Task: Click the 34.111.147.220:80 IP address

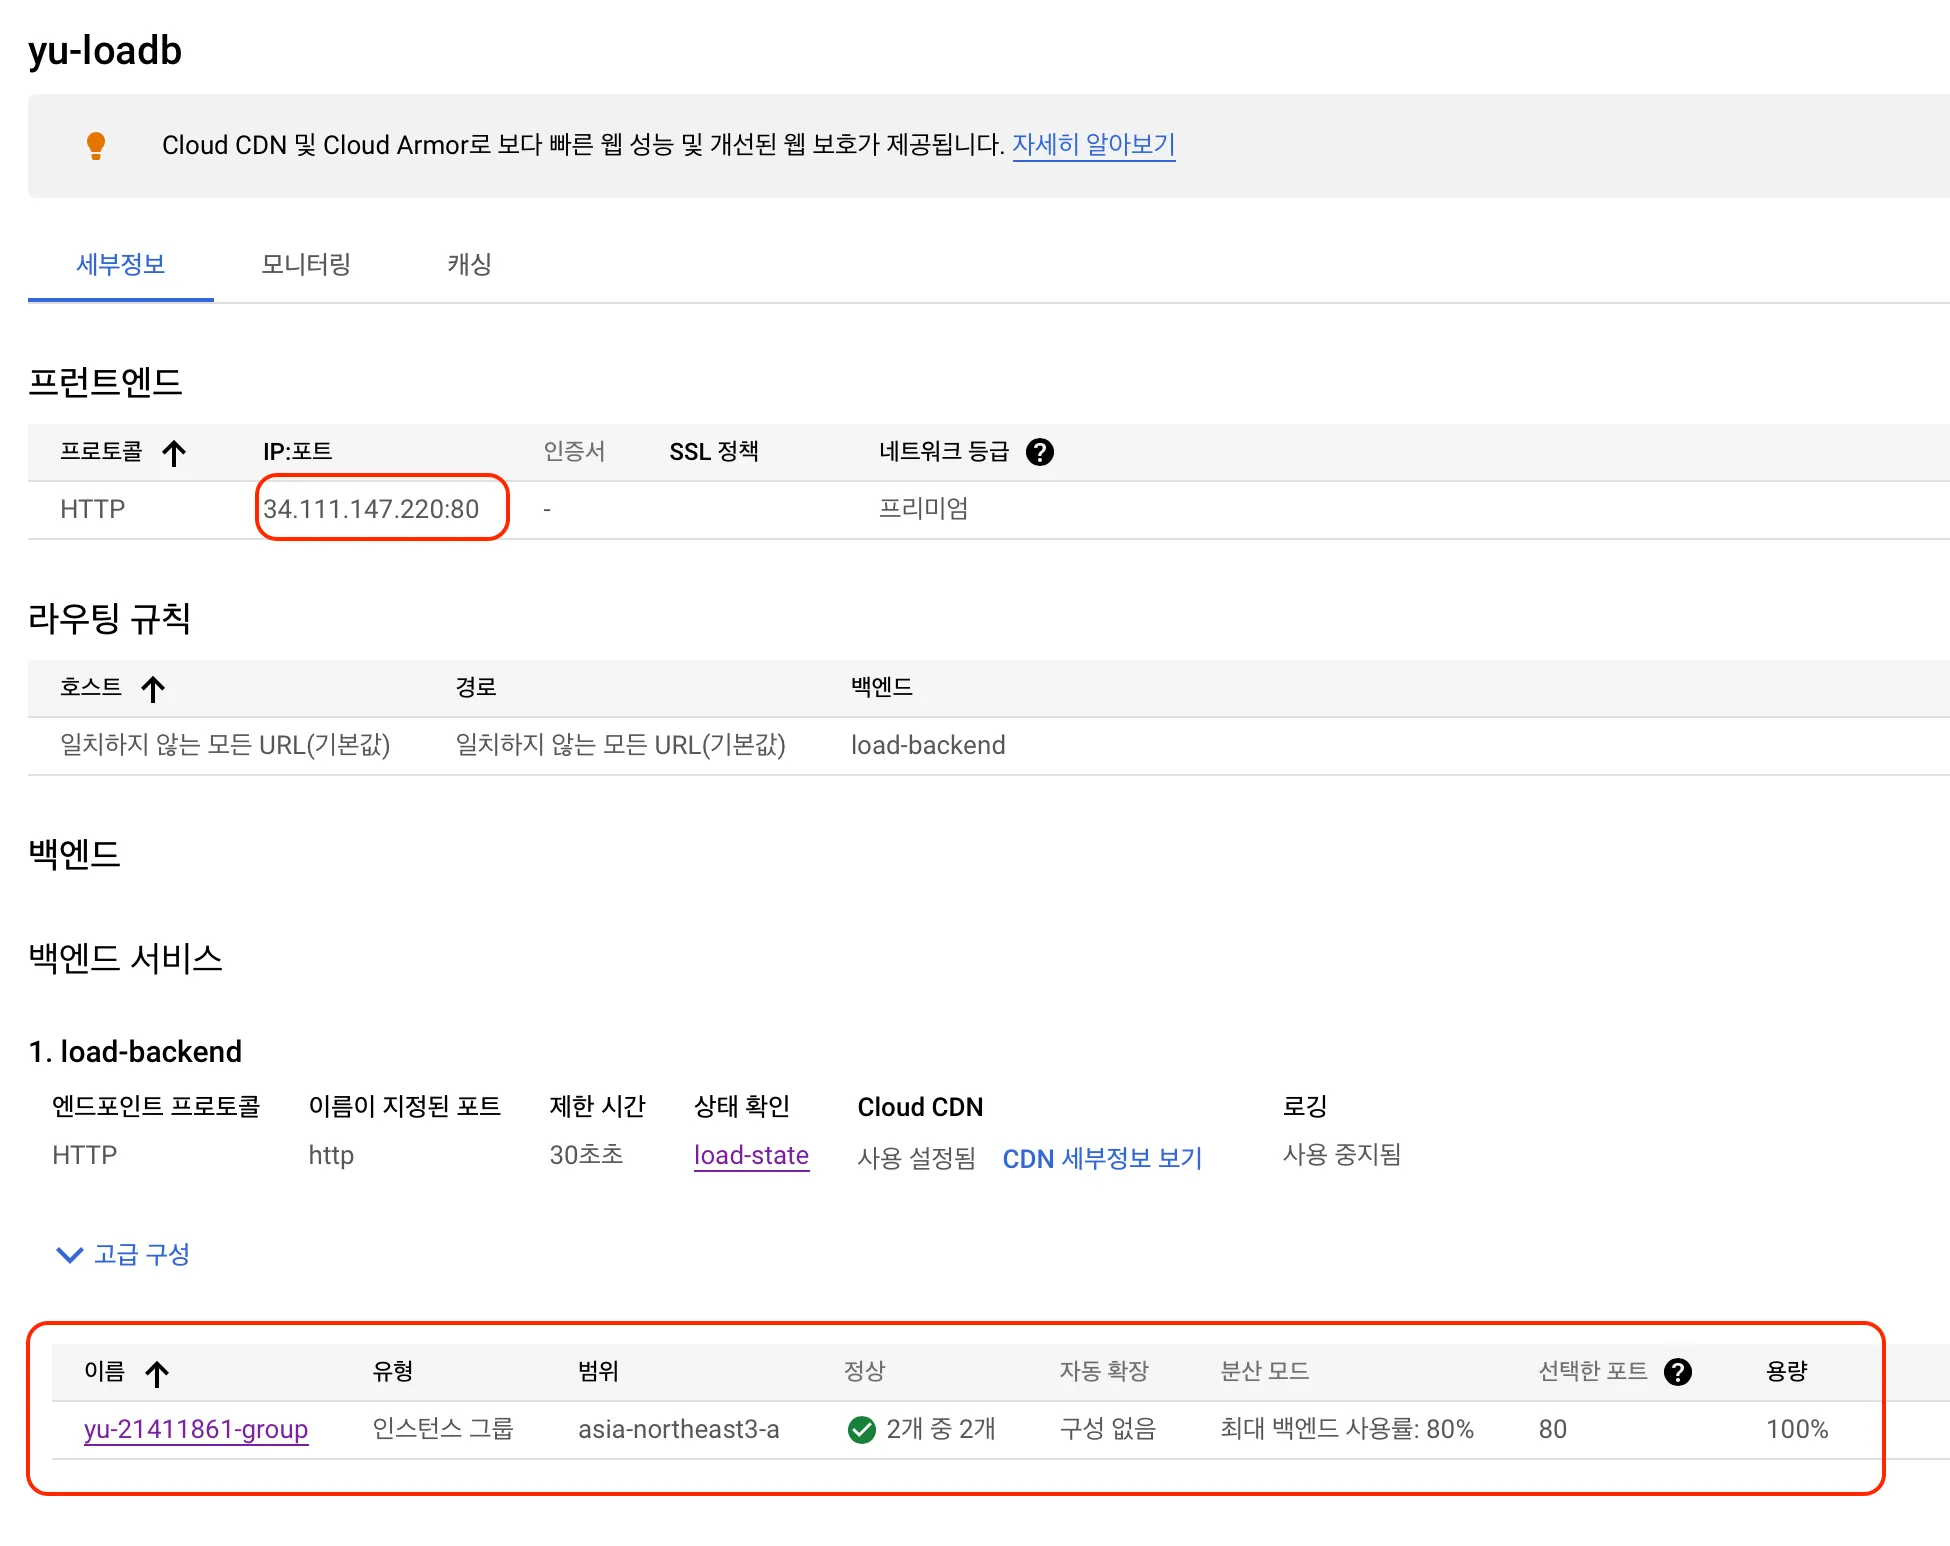Action: (371, 509)
